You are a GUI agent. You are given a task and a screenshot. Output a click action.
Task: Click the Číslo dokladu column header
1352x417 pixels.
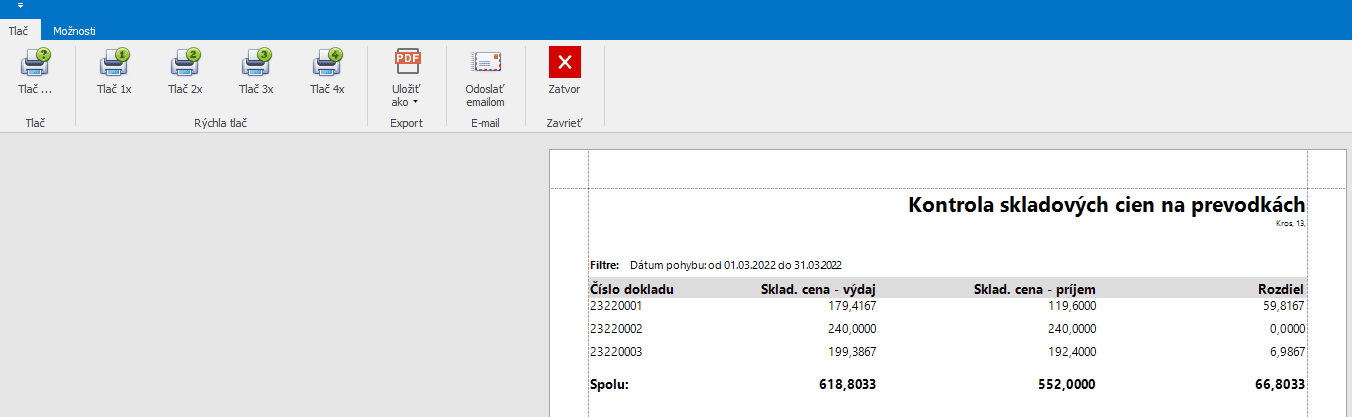click(633, 289)
